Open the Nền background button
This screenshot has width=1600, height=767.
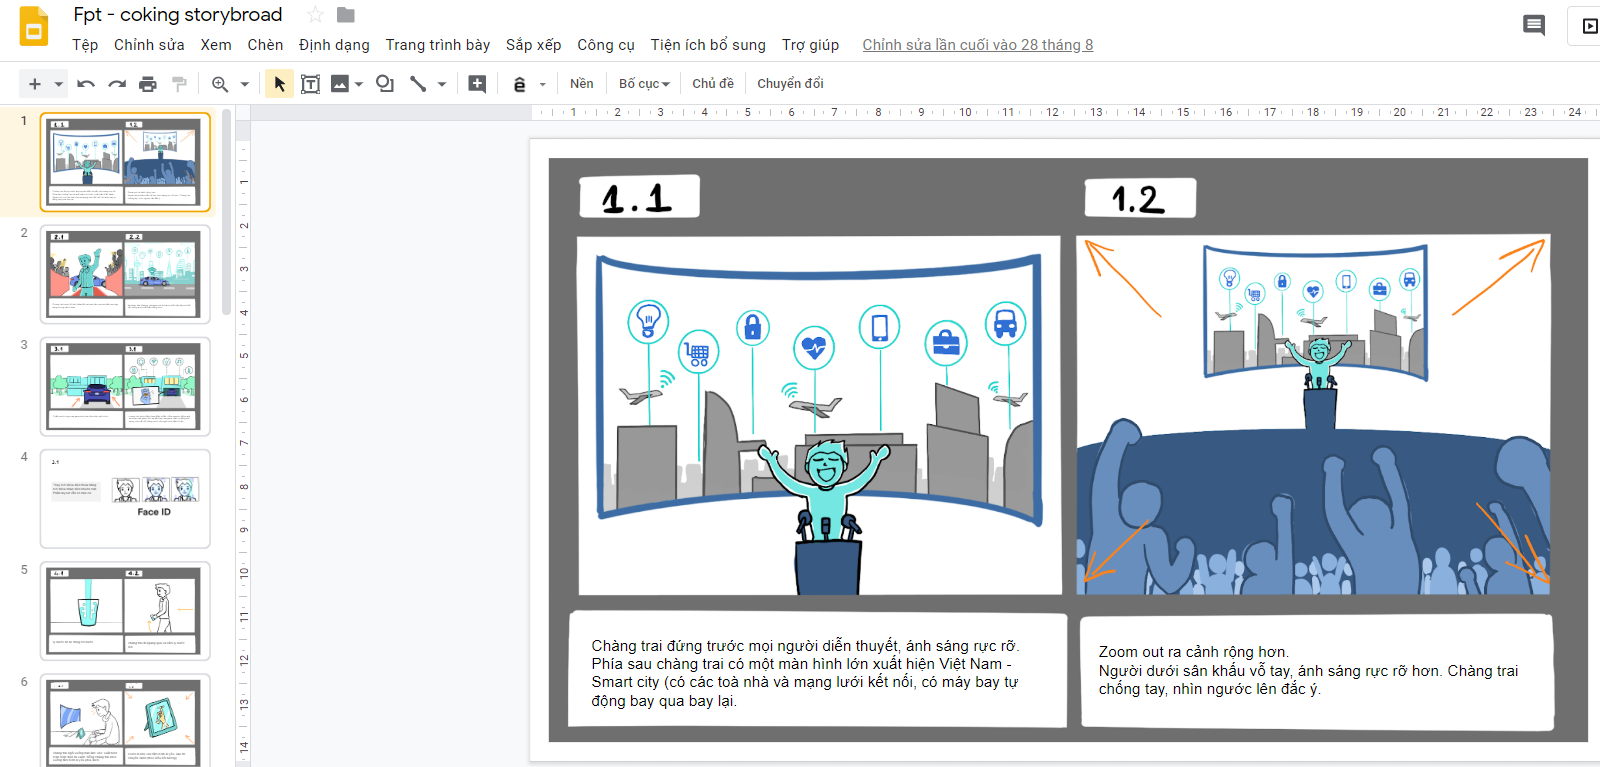click(582, 84)
